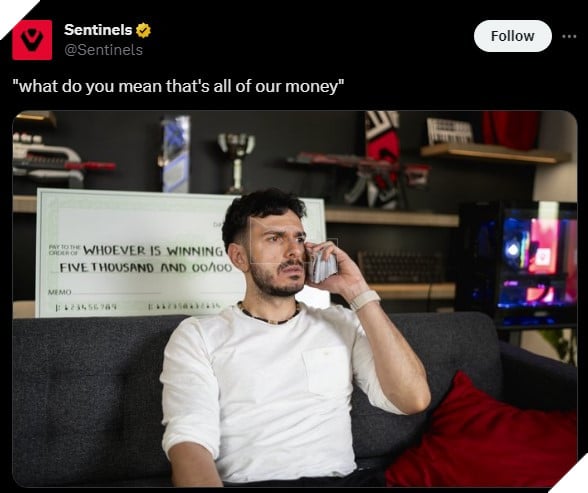
Task: Follow the Sentinels account
Action: [513, 36]
